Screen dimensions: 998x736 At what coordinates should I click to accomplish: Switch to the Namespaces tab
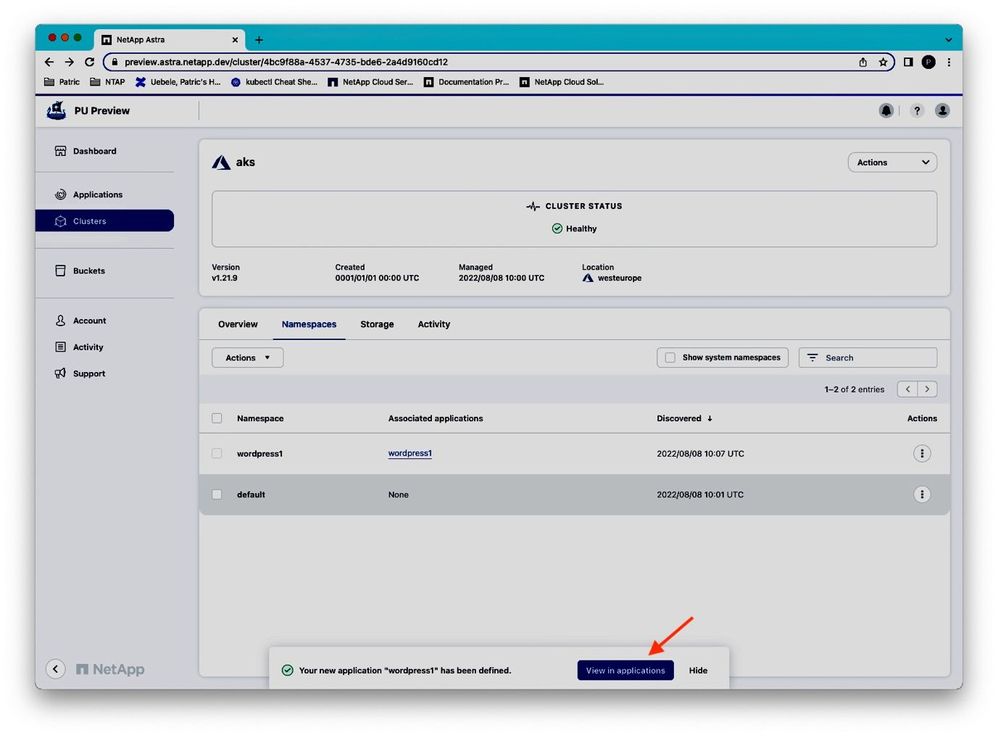(x=309, y=324)
